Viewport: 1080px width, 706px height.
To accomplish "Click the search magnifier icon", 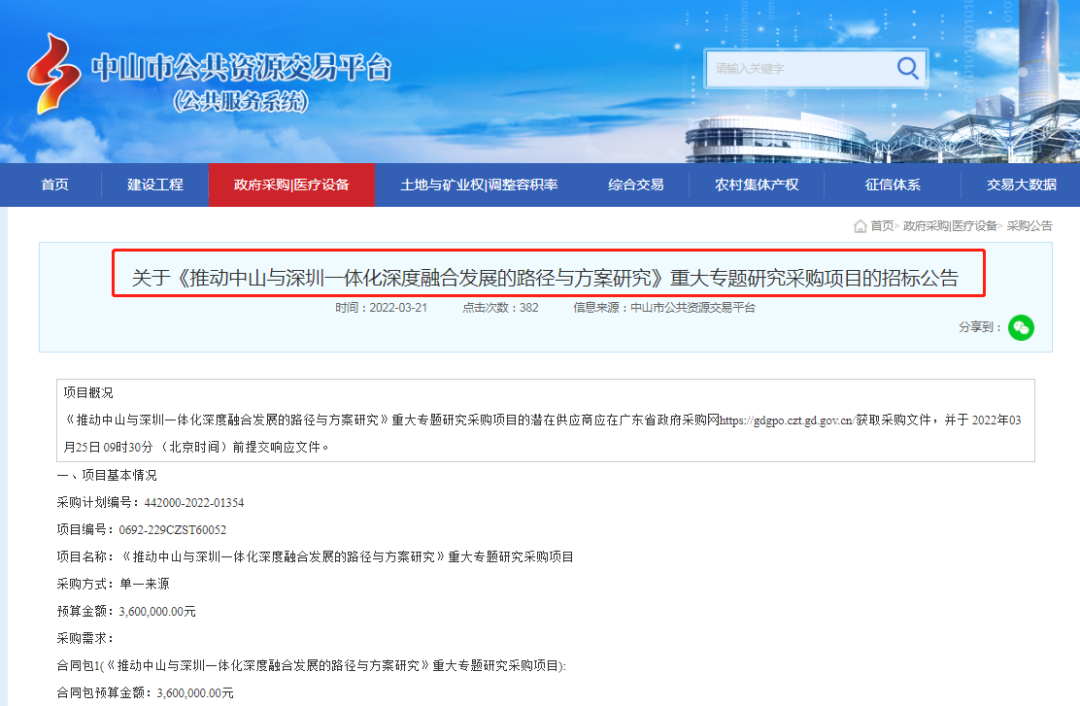I will [907, 68].
